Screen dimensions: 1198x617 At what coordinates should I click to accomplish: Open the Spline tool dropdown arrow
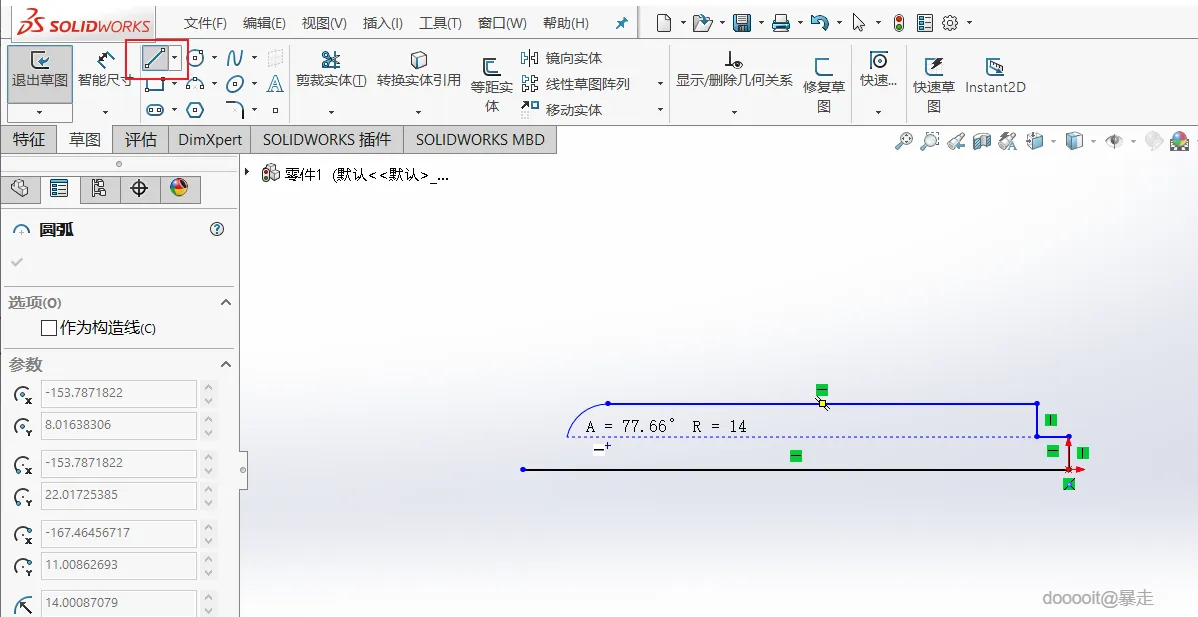coord(254,58)
